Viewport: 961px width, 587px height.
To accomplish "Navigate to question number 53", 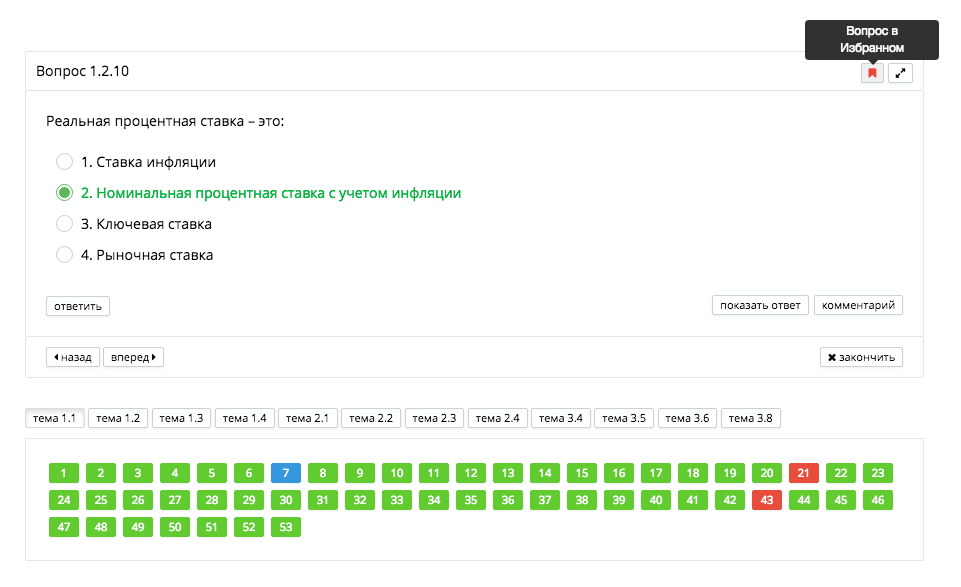I will point(285,527).
